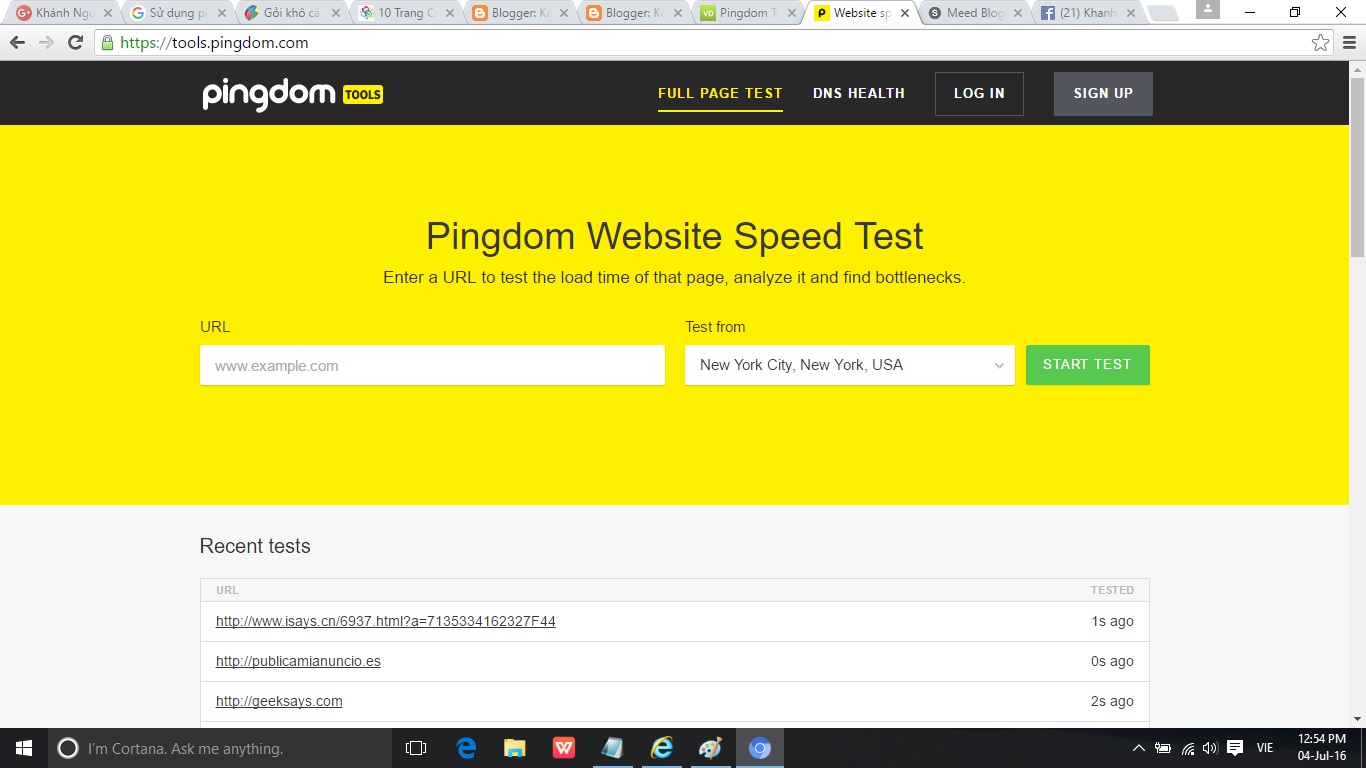1366x768 pixels.
Task: Click the browser forward arrow
Action: coord(46,43)
